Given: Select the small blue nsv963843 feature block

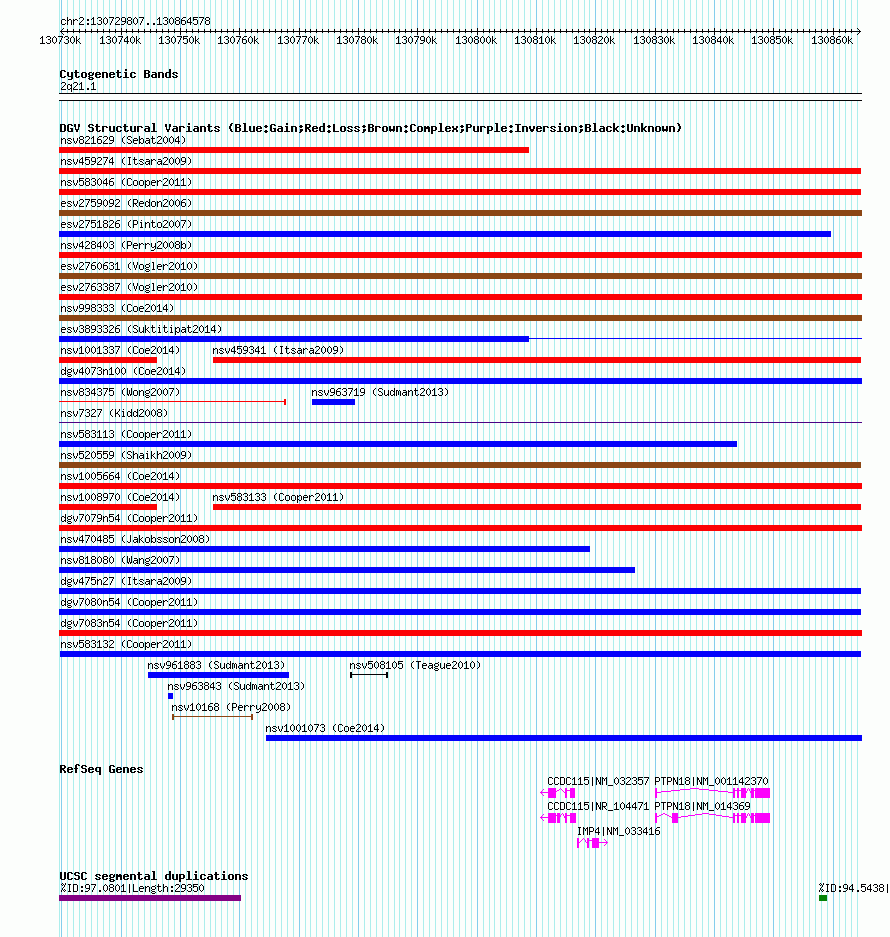Looking at the screenshot, I should tap(170, 696).
